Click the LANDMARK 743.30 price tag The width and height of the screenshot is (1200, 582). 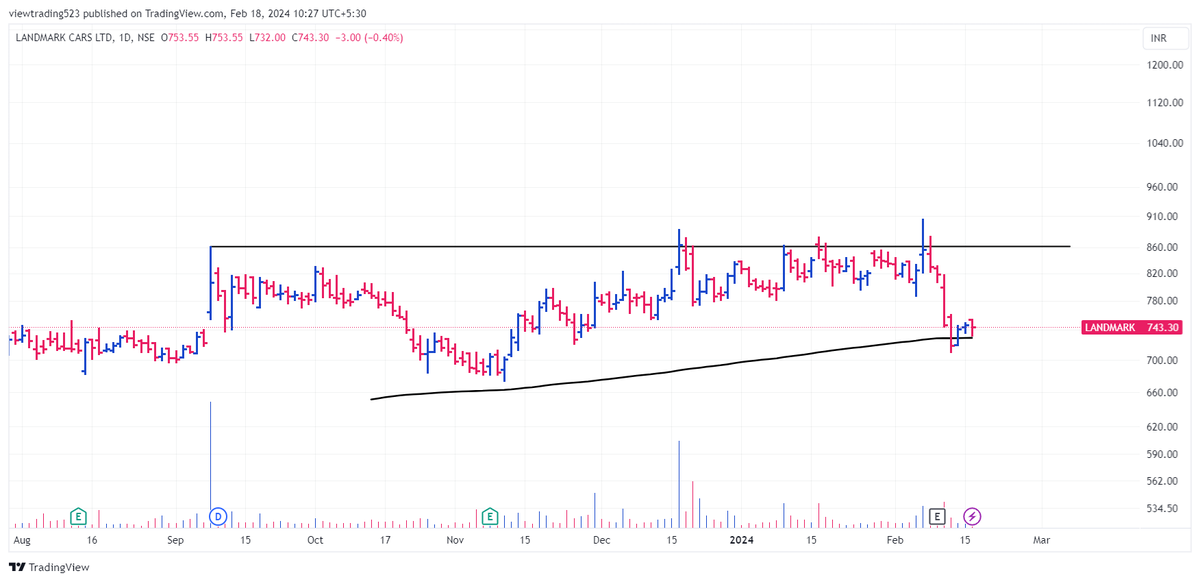point(1133,327)
